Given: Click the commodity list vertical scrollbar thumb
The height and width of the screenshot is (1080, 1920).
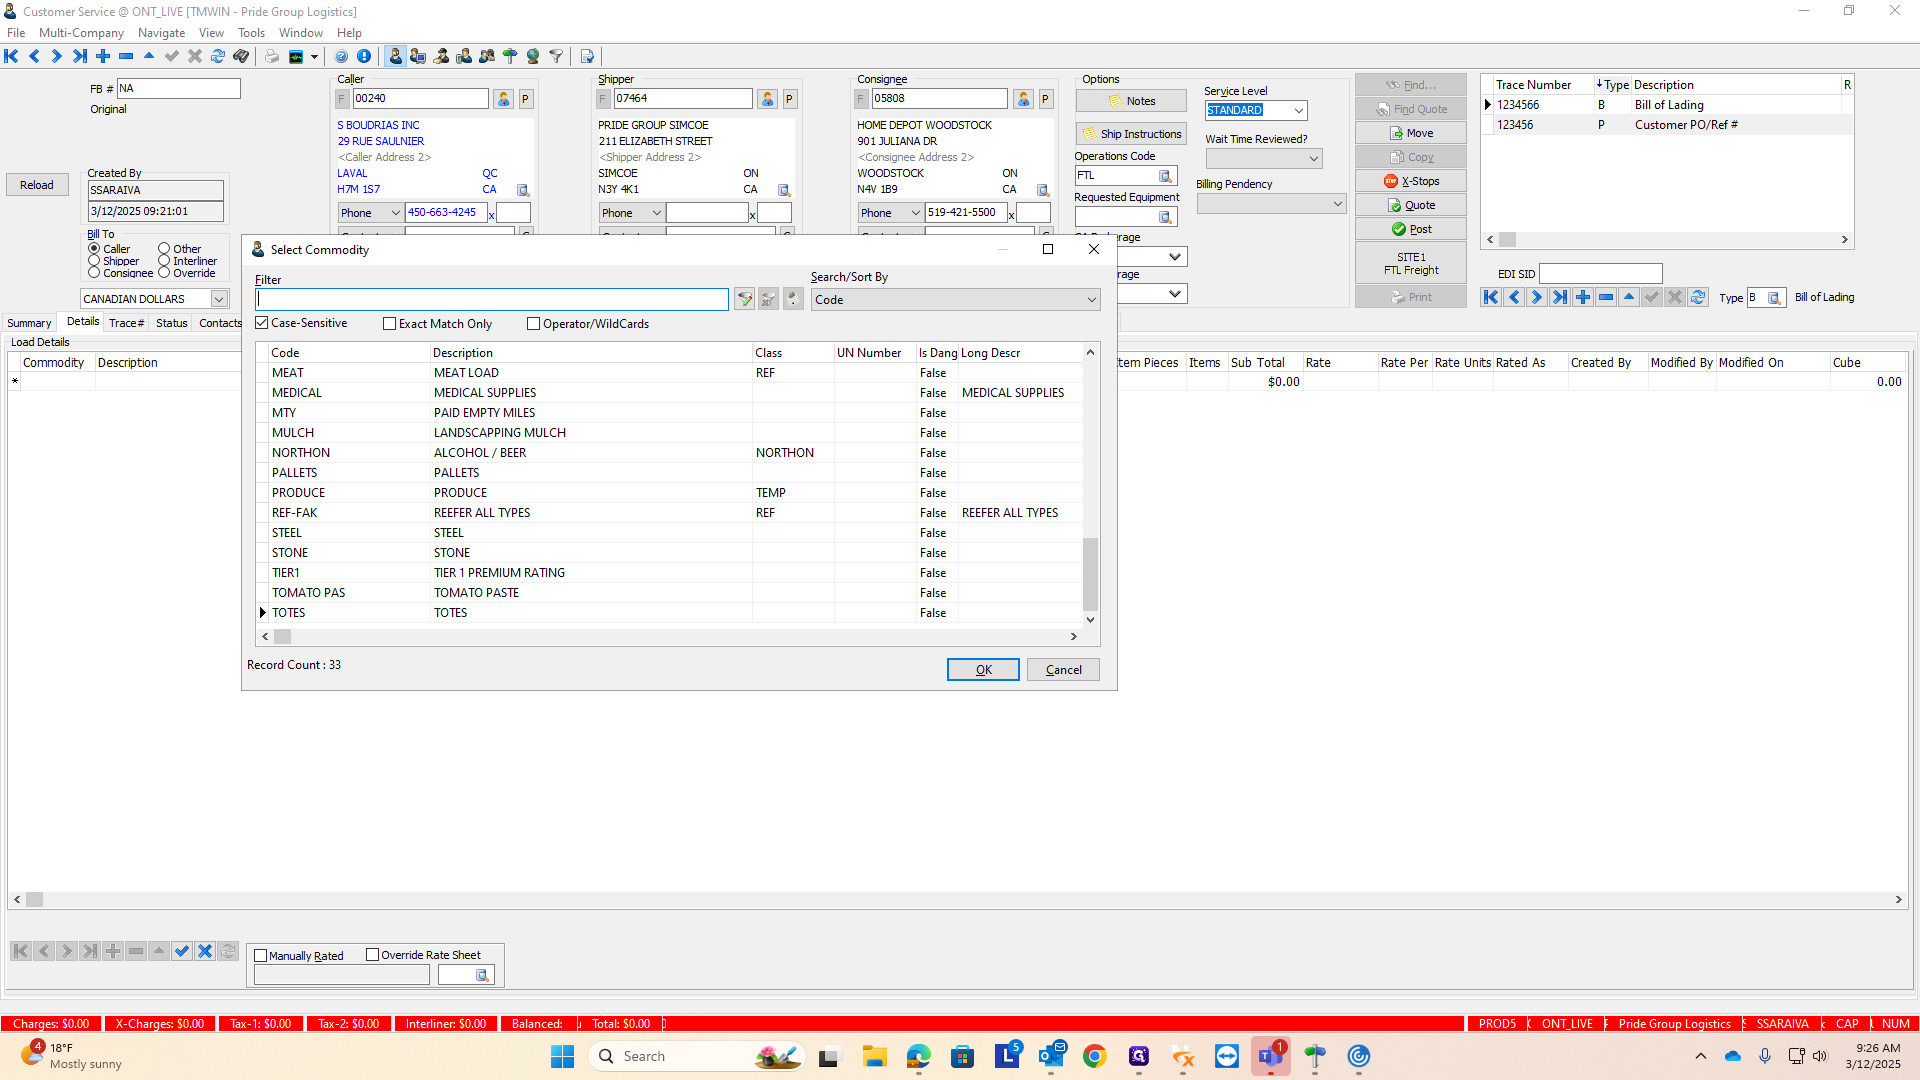Looking at the screenshot, I should (x=1090, y=573).
